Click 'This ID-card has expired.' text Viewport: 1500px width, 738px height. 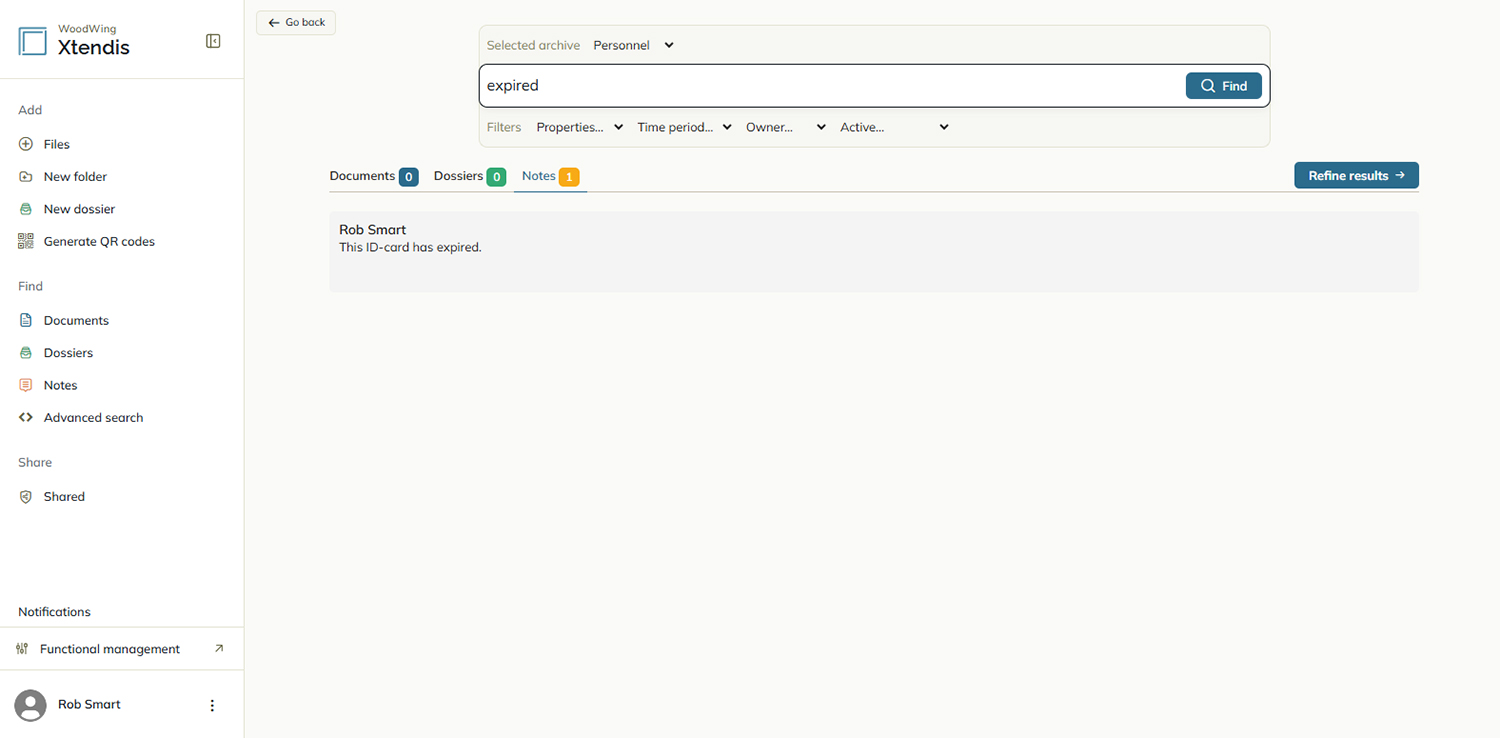(410, 247)
